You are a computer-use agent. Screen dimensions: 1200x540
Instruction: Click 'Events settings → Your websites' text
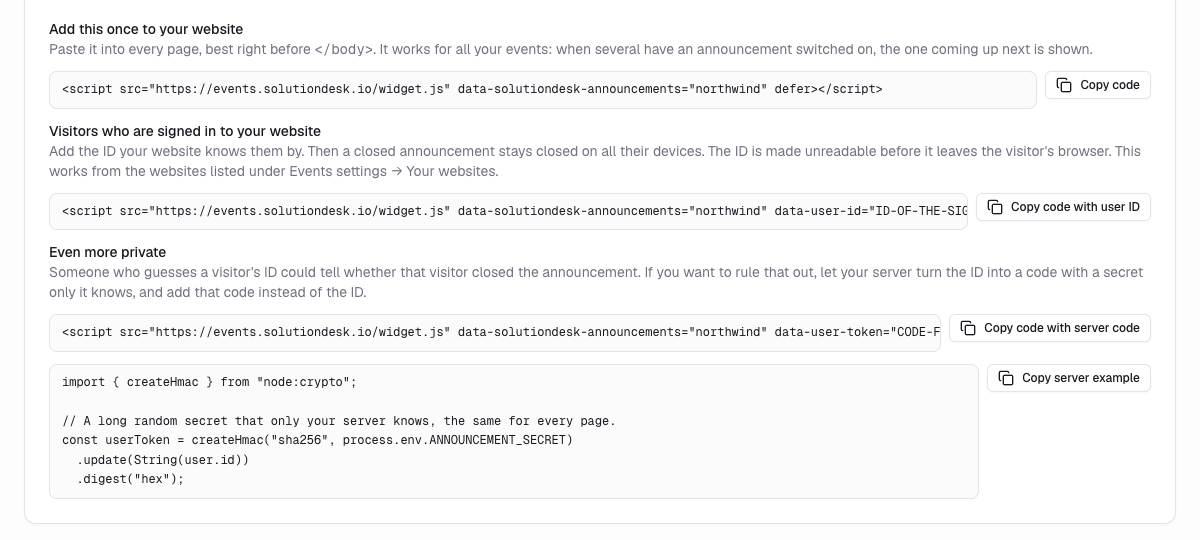[392, 171]
